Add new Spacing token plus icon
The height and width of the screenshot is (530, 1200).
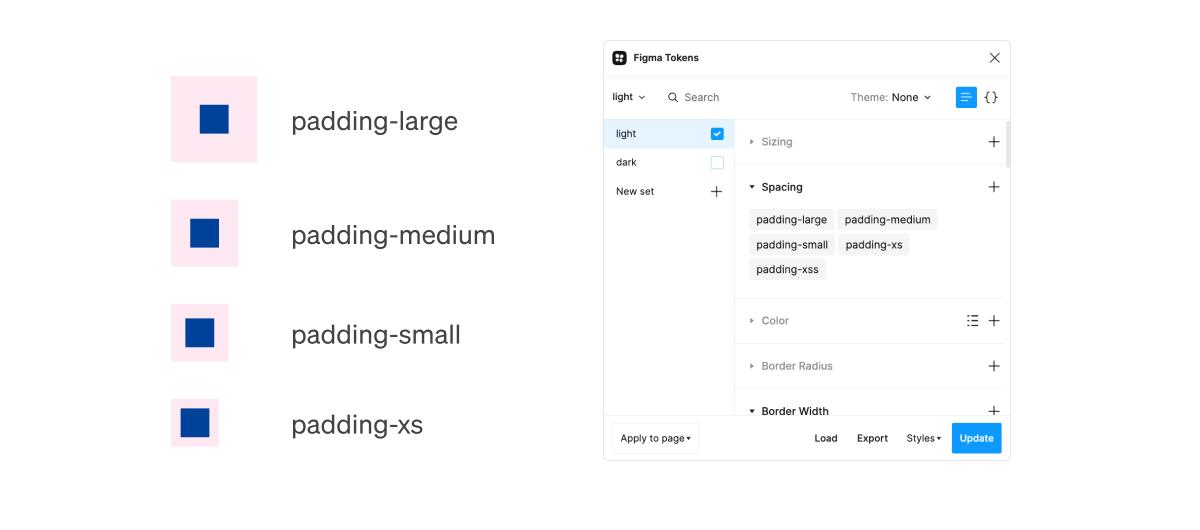point(994,187)
